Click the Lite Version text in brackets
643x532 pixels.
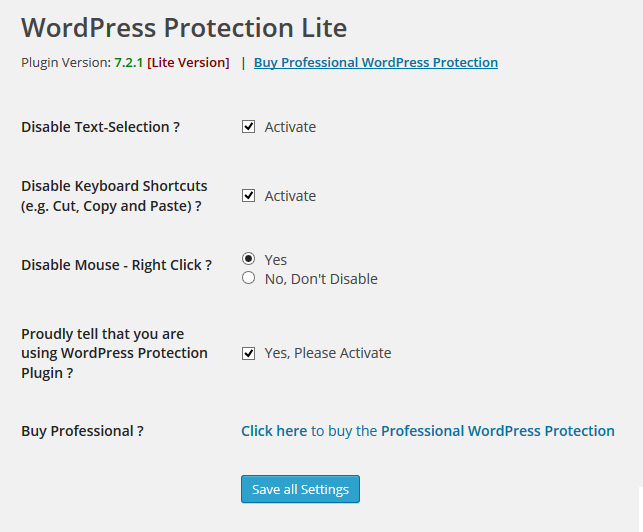[x=188, y=62]
